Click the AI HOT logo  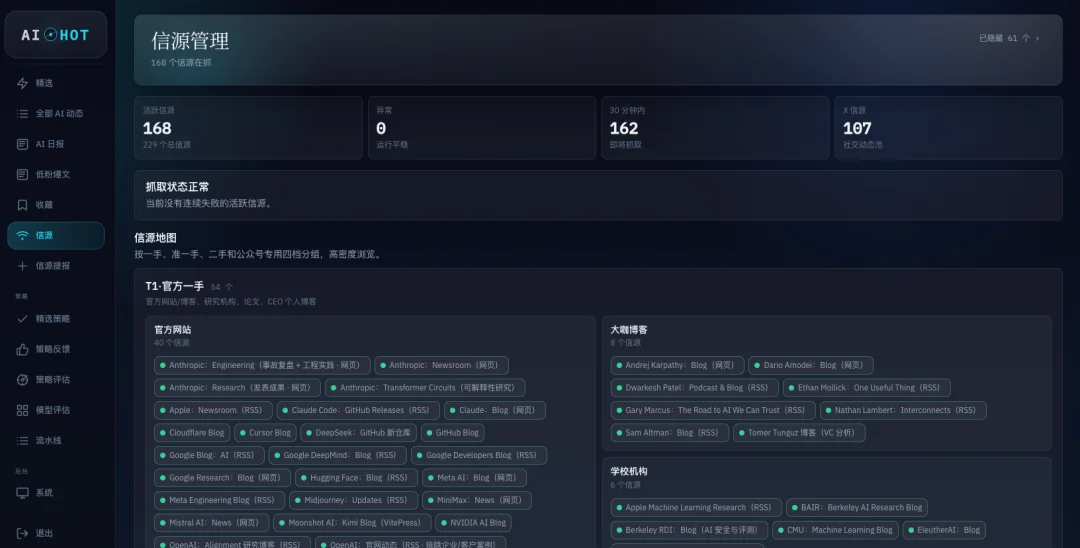point(56,34)
